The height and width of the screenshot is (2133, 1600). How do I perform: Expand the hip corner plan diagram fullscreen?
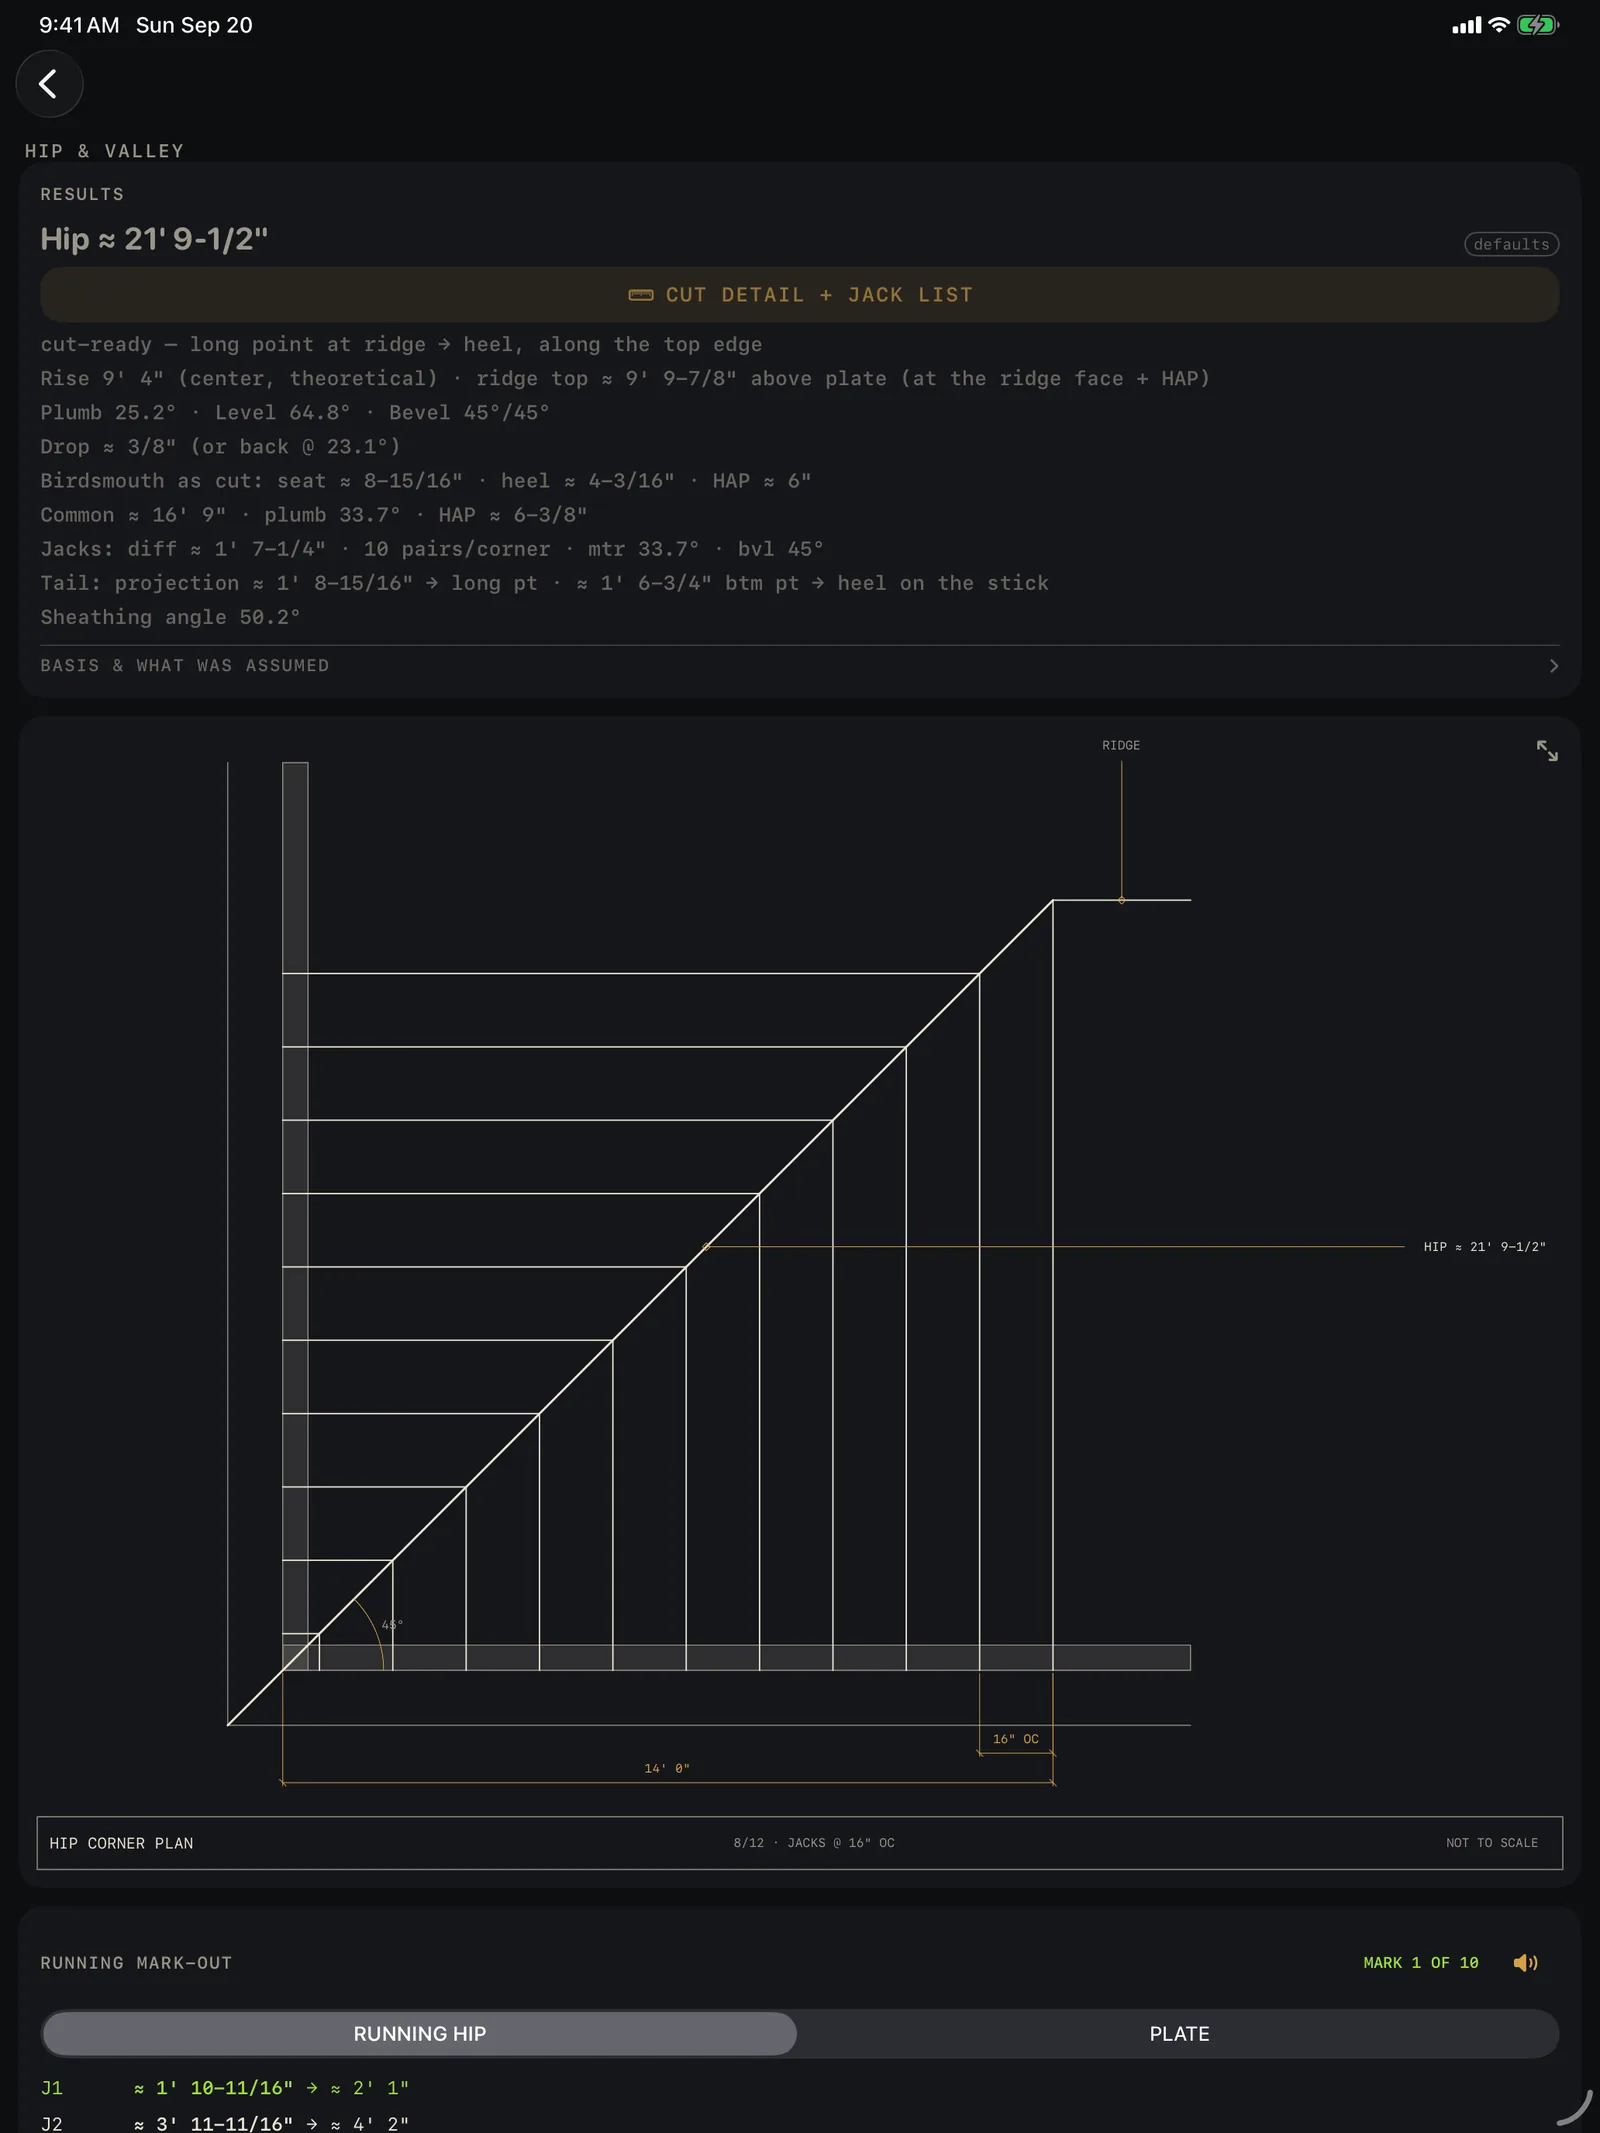point(1547,751)
